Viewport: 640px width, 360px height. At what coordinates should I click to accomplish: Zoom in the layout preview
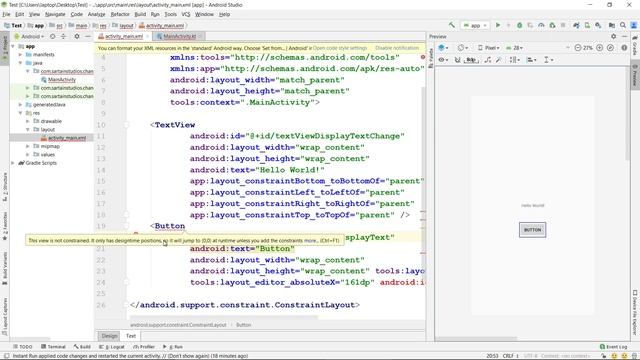600,48
